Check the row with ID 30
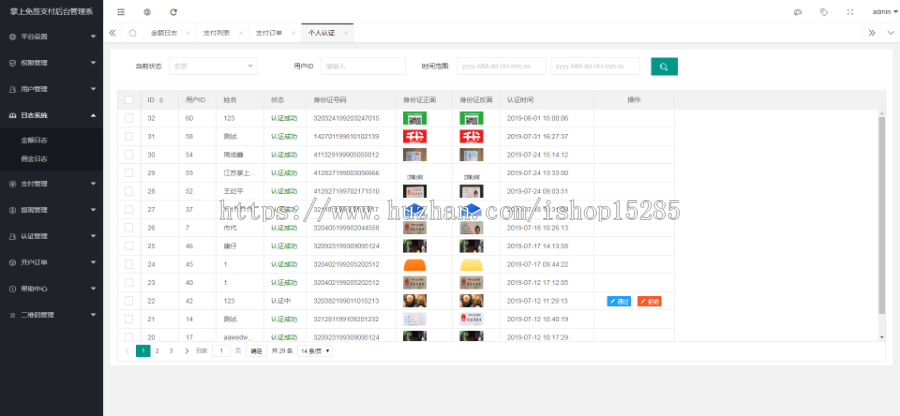Image resolution: width=900 pixels, height=416 pixels. (x=129, y=155)
